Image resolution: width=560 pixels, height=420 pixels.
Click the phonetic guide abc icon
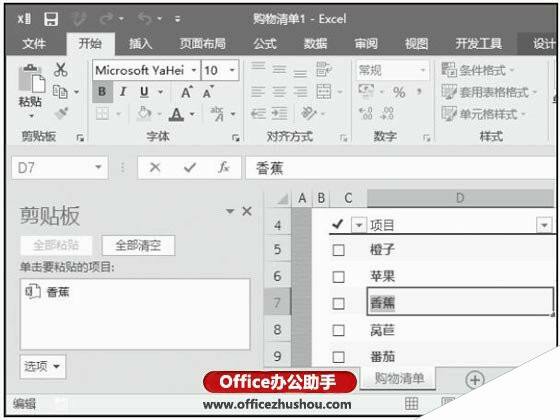tap(217, 114)
